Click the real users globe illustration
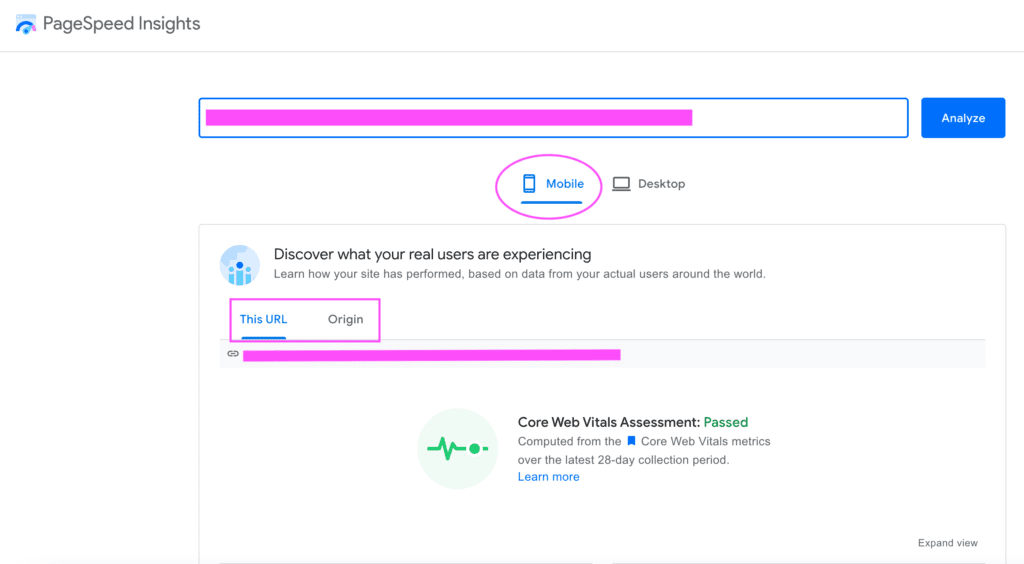This screenshot has height=564, width=1024. [240, 265]
